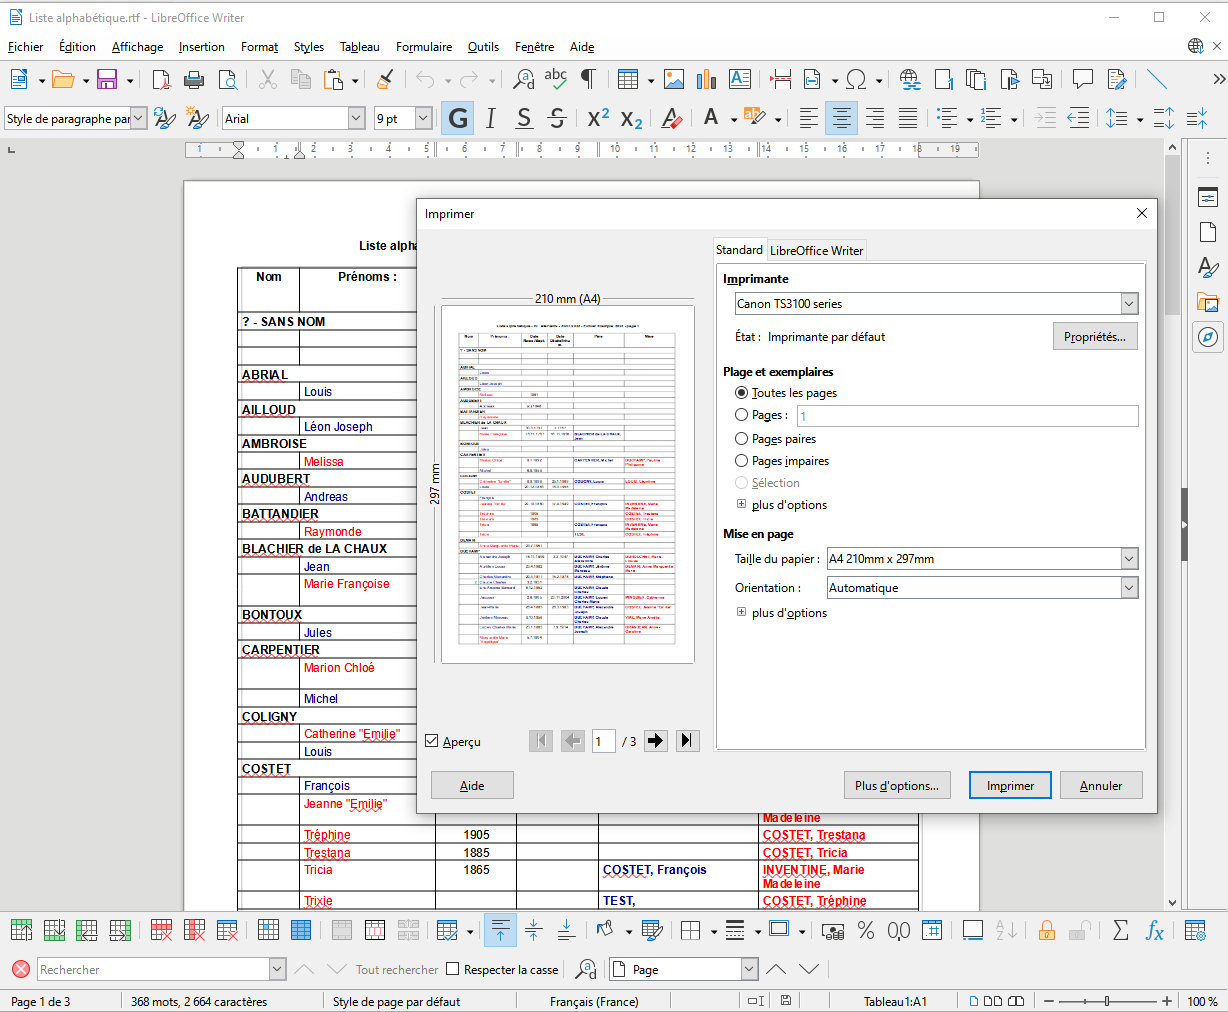Uncheck the Aperçu preview checkbox
Screen dimensions: 1228x1012
431,741
